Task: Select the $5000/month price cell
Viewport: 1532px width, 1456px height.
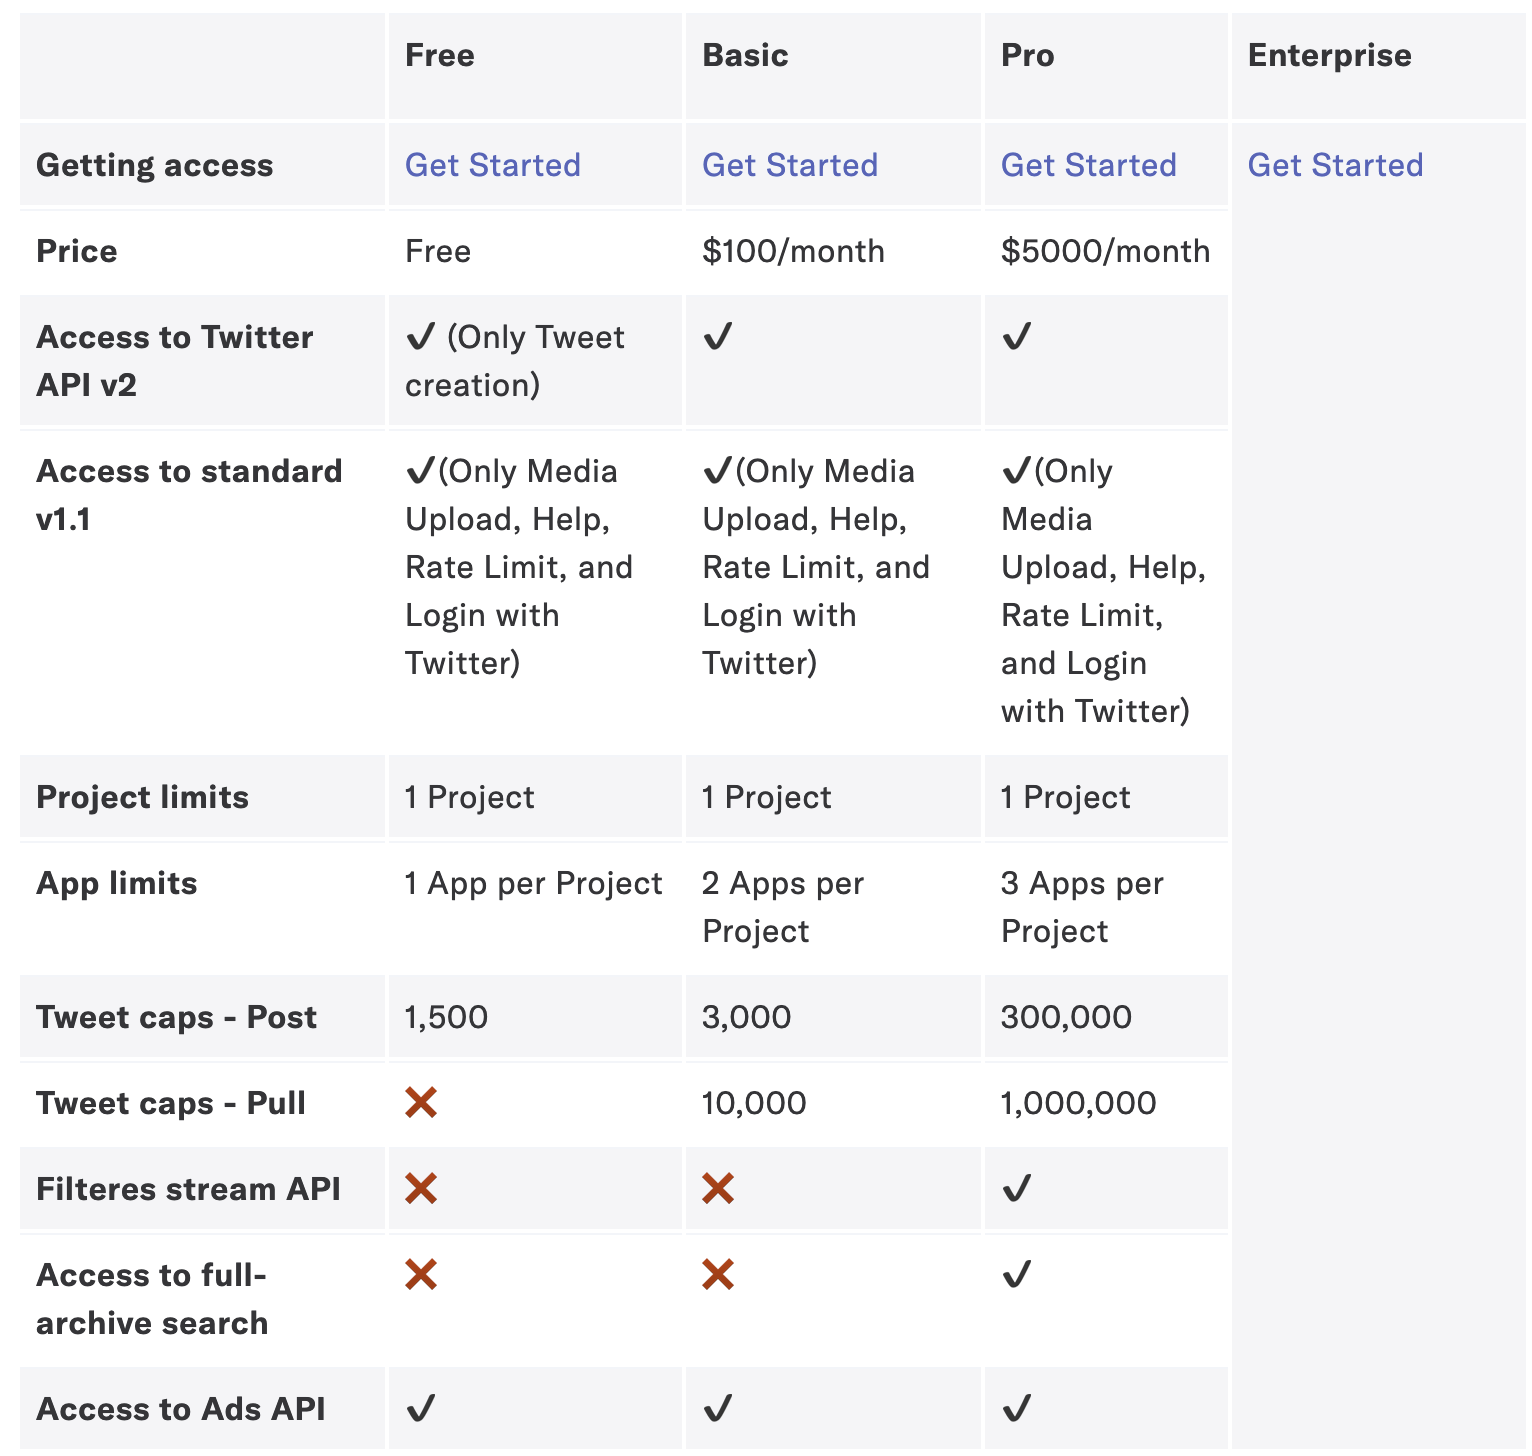Action: (1105, 251)
